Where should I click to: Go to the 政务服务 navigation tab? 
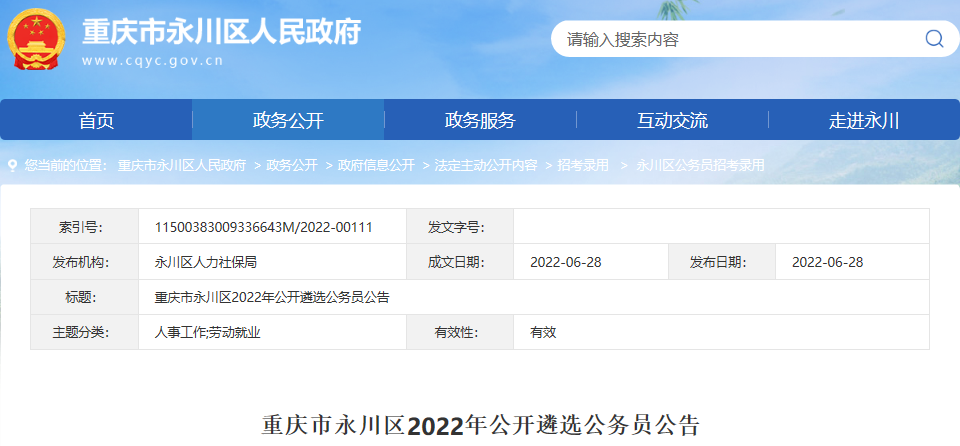coord(480,121)
